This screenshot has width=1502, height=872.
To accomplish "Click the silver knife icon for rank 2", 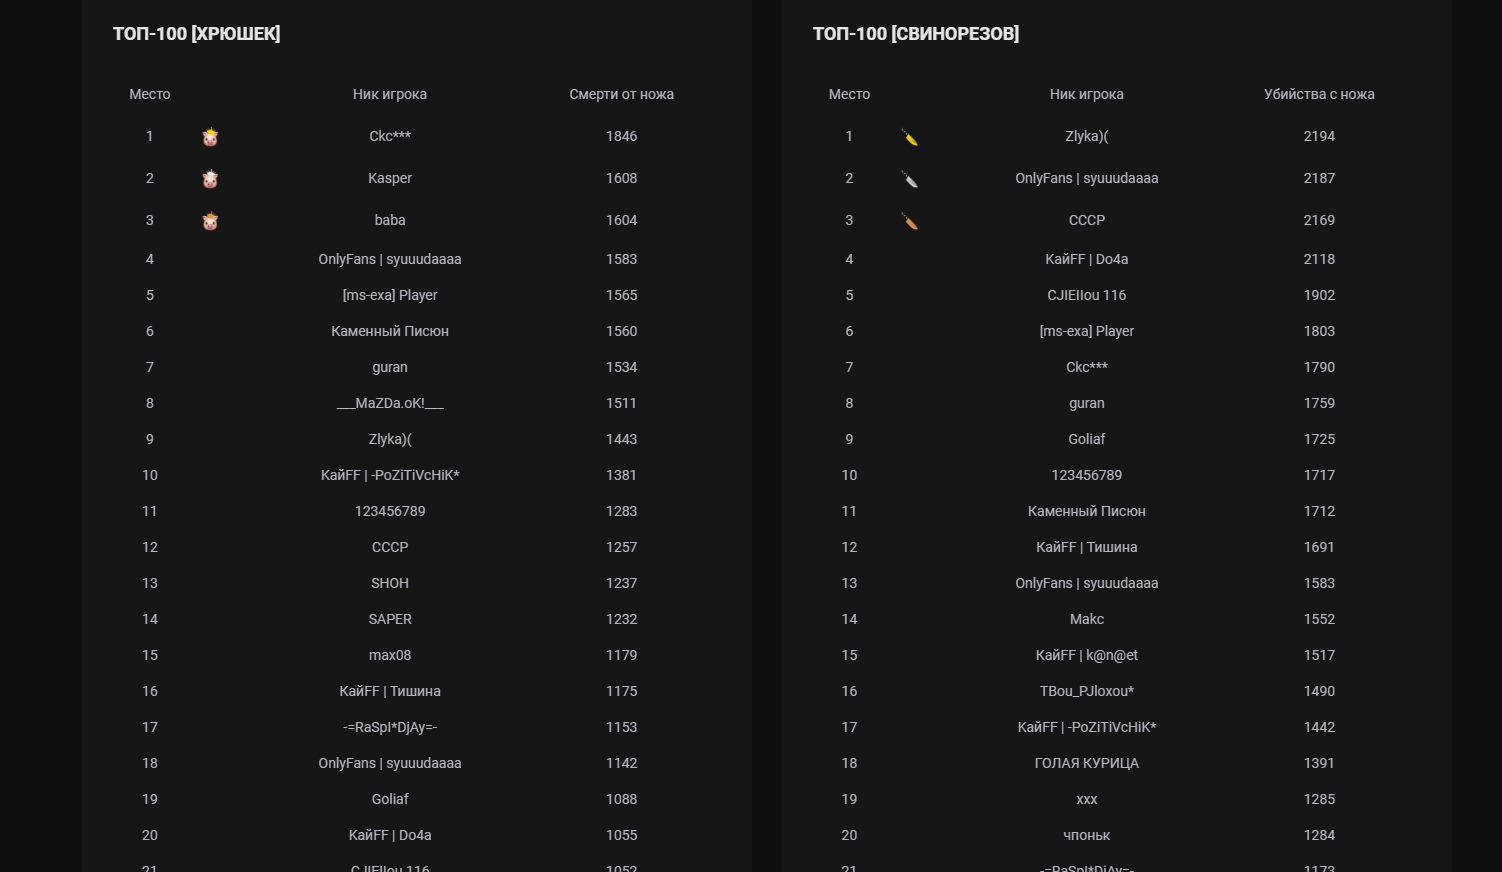I will 909,179.
